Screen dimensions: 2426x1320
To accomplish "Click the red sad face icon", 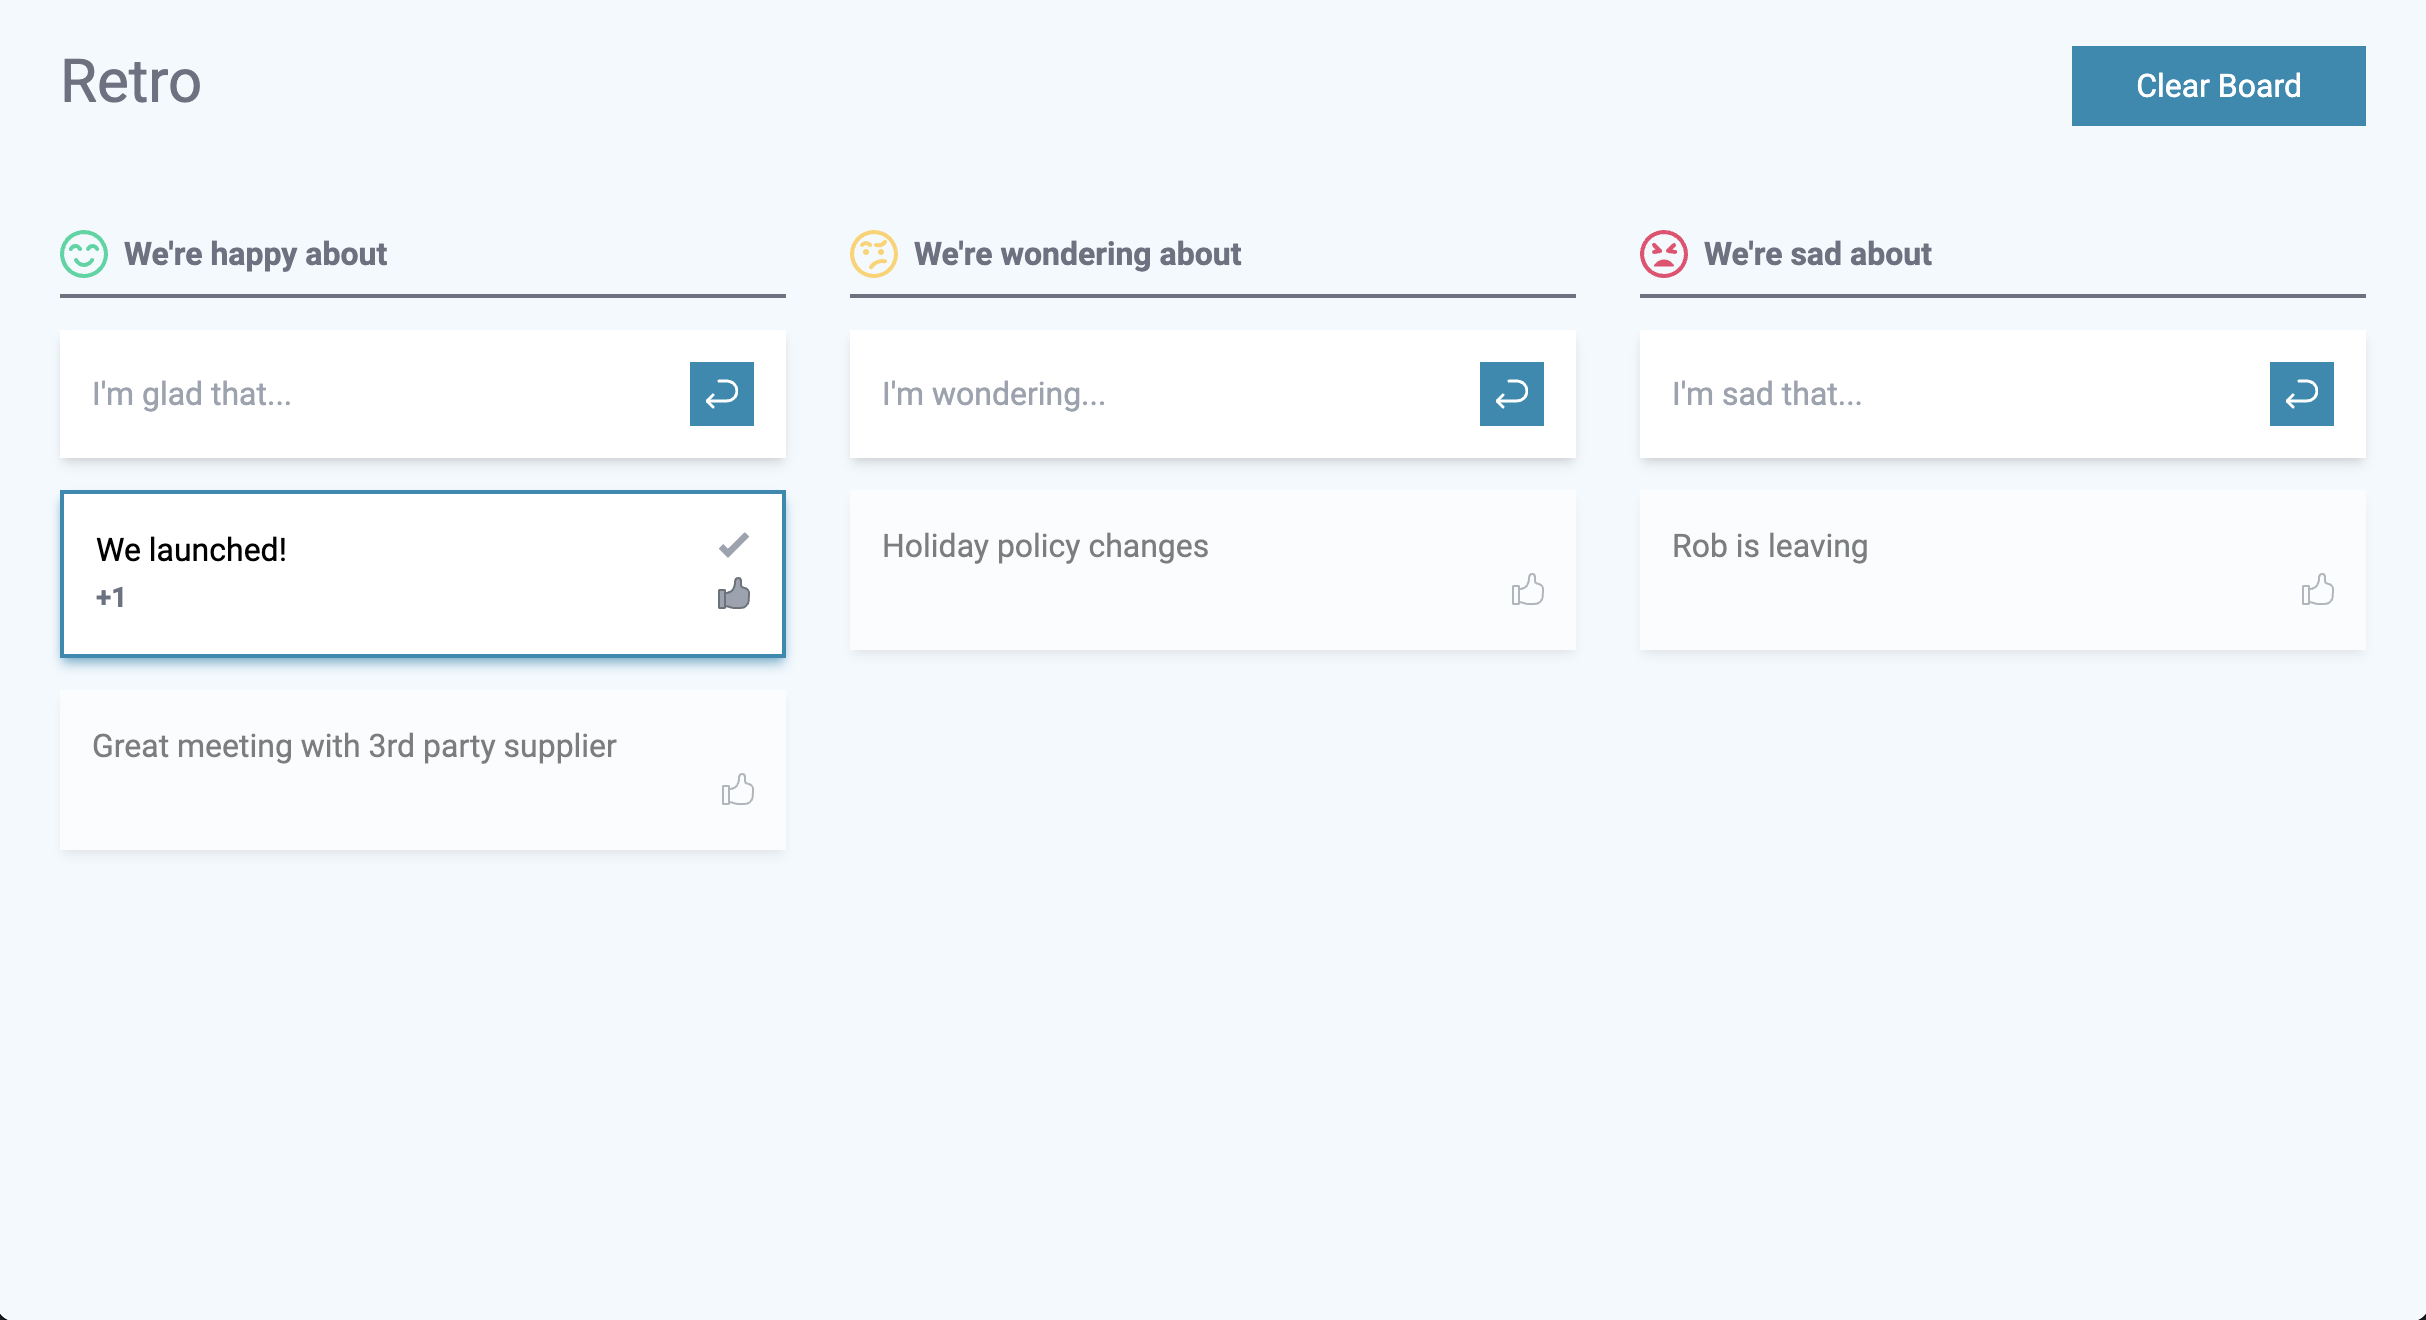I will (x=1664, y=254).
